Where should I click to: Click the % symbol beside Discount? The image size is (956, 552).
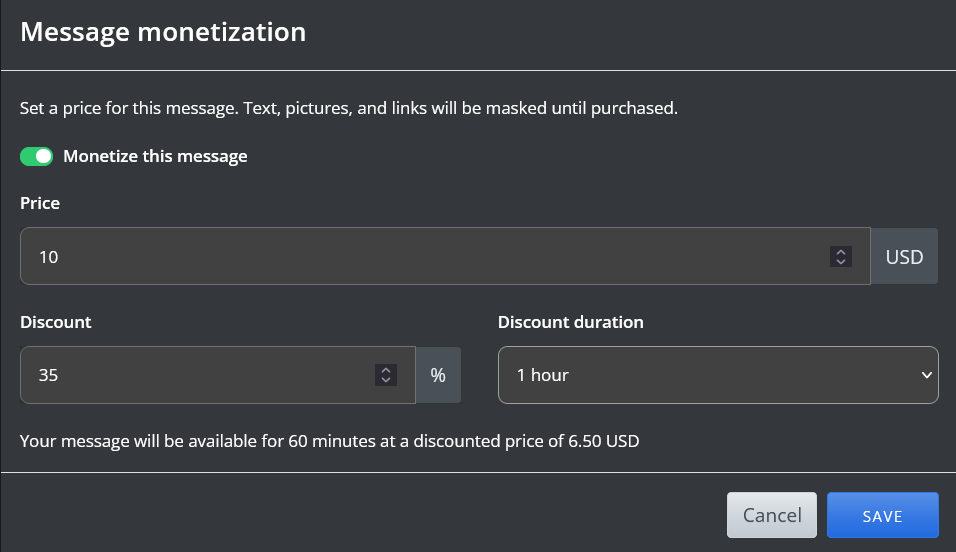pos(438,375)
